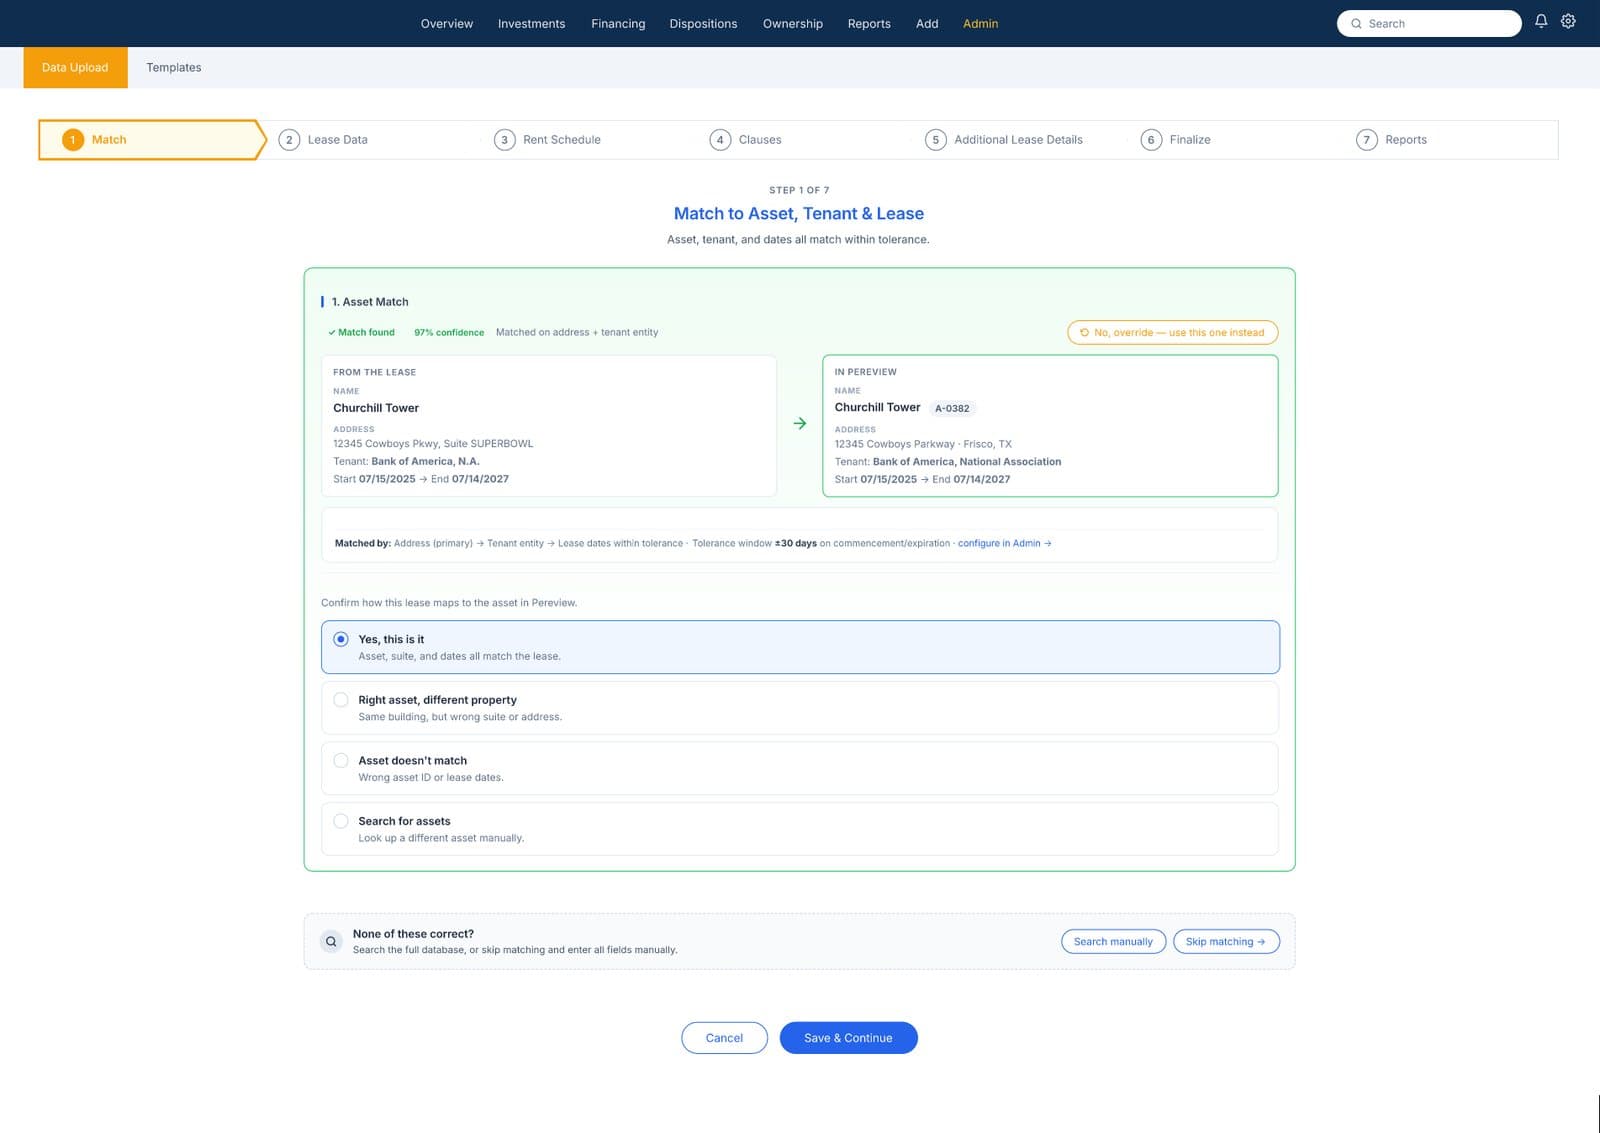Click the '97% confidence' label

449,333
